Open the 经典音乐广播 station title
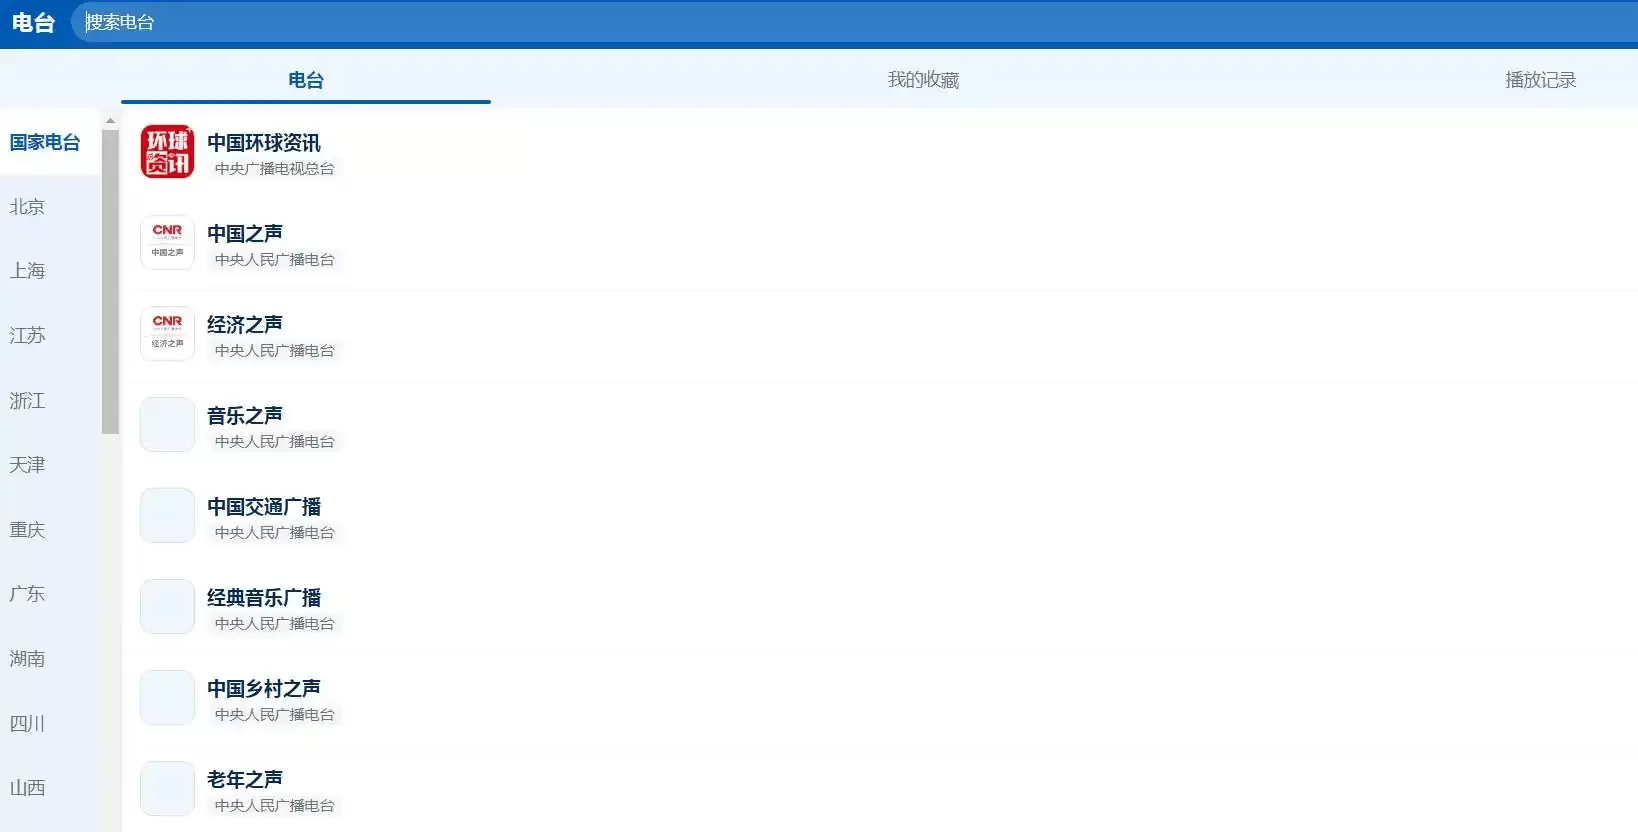1638x832 pixels. click(x=264, y=597)
